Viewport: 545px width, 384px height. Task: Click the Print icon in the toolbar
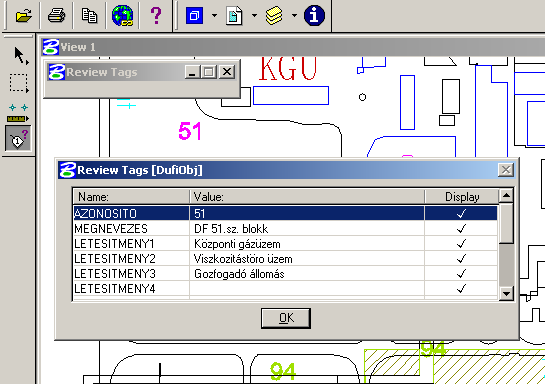(56, 16)
